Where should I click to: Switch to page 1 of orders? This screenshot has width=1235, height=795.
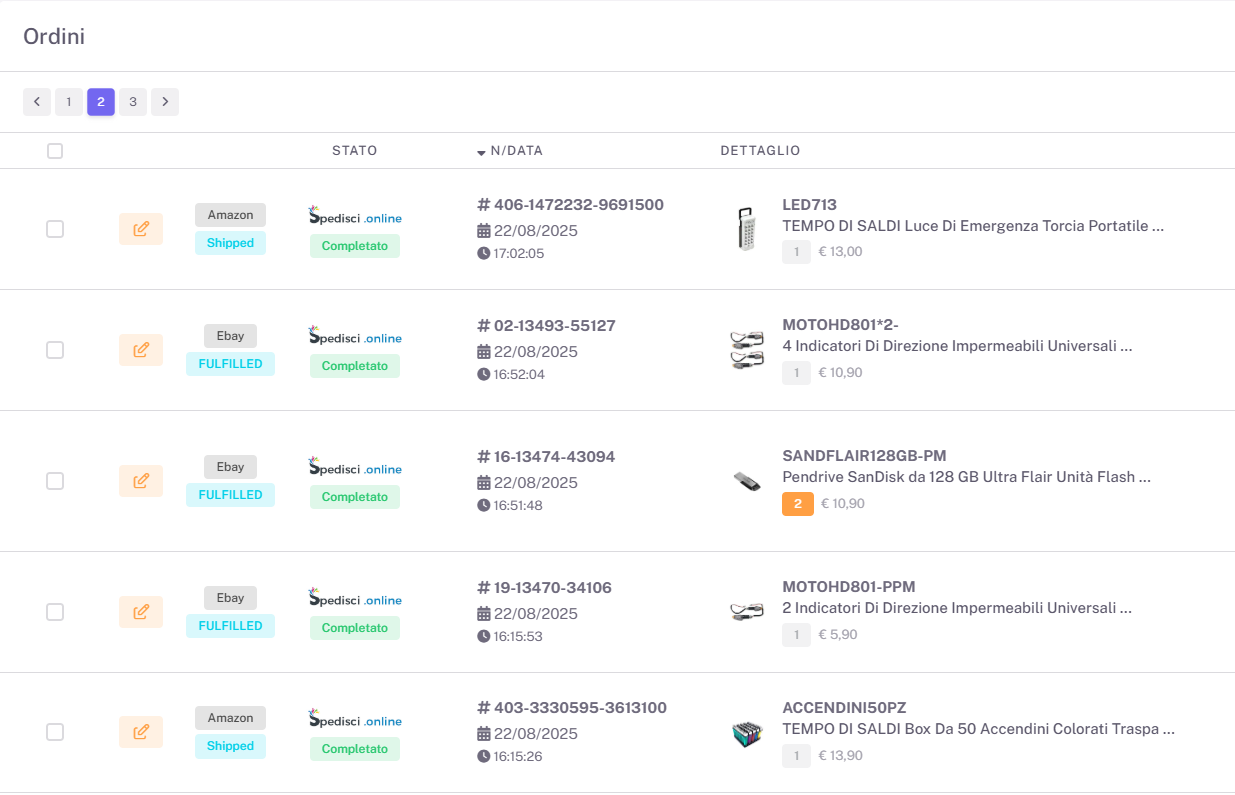(69, 102)
